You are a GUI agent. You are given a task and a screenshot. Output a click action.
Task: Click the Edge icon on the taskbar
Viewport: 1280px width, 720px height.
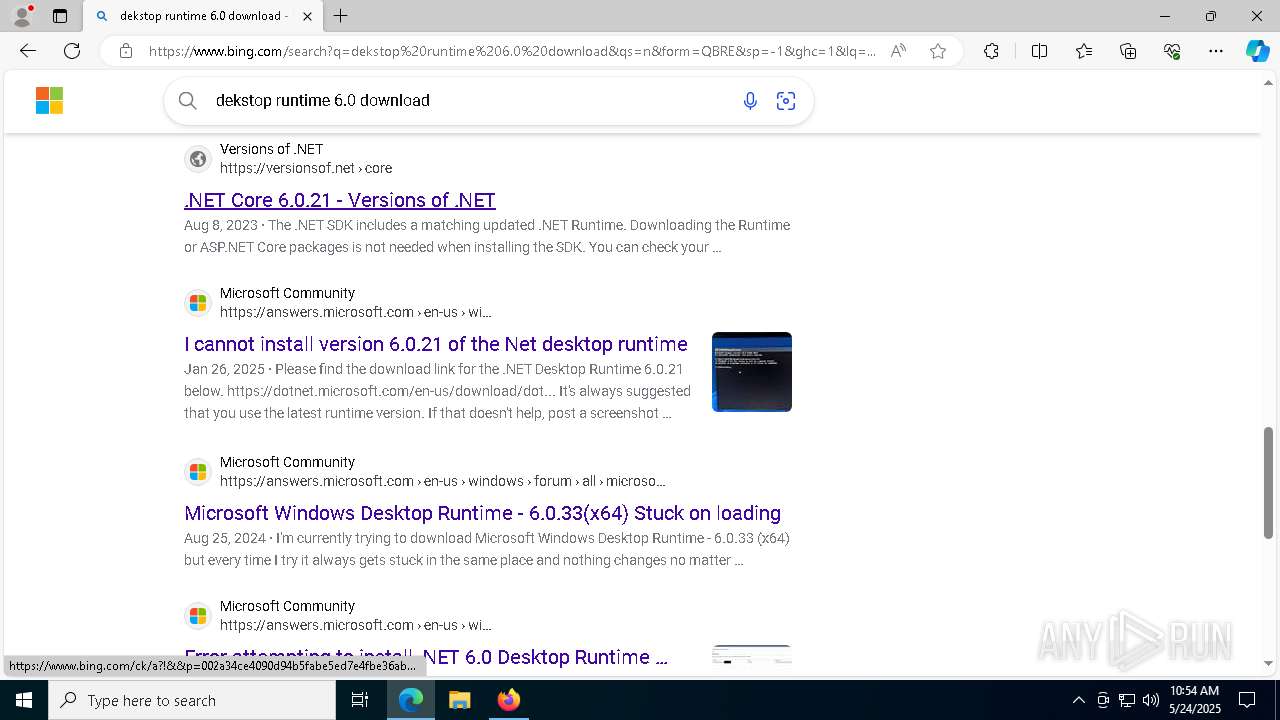(411, 700)
